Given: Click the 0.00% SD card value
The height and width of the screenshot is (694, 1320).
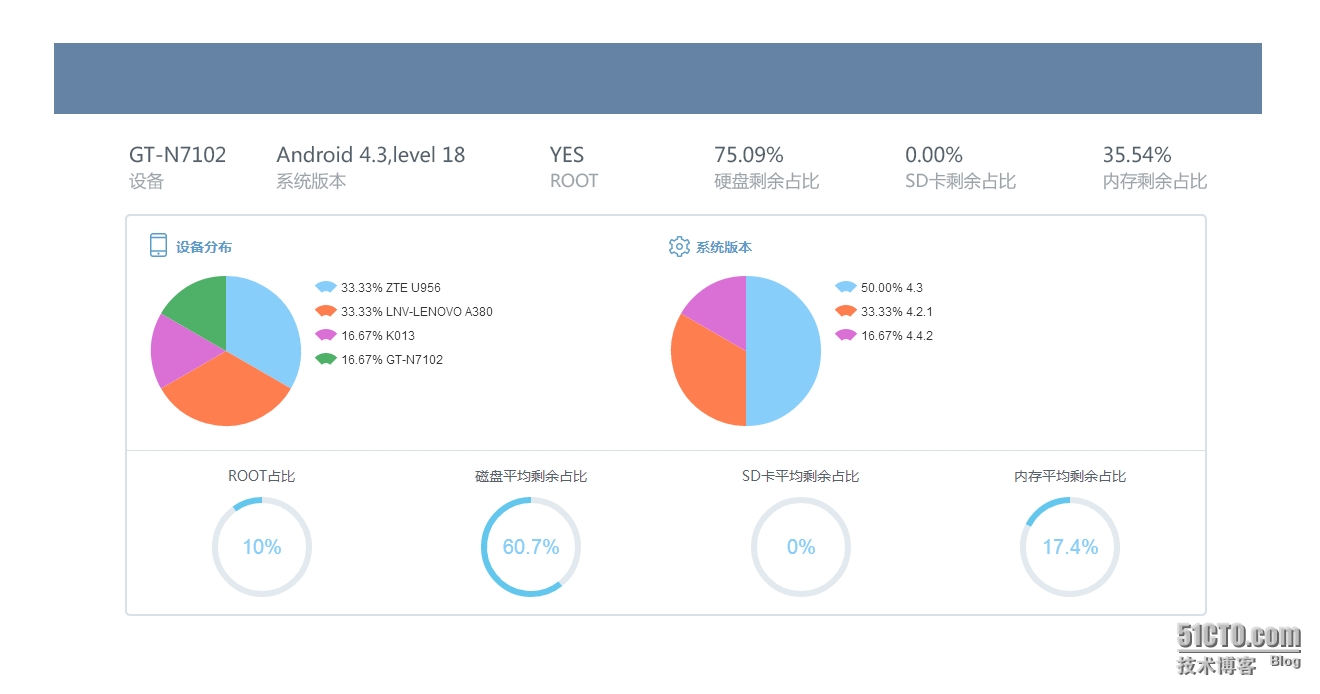Looking at the screenshot, I should coord(934,155).
